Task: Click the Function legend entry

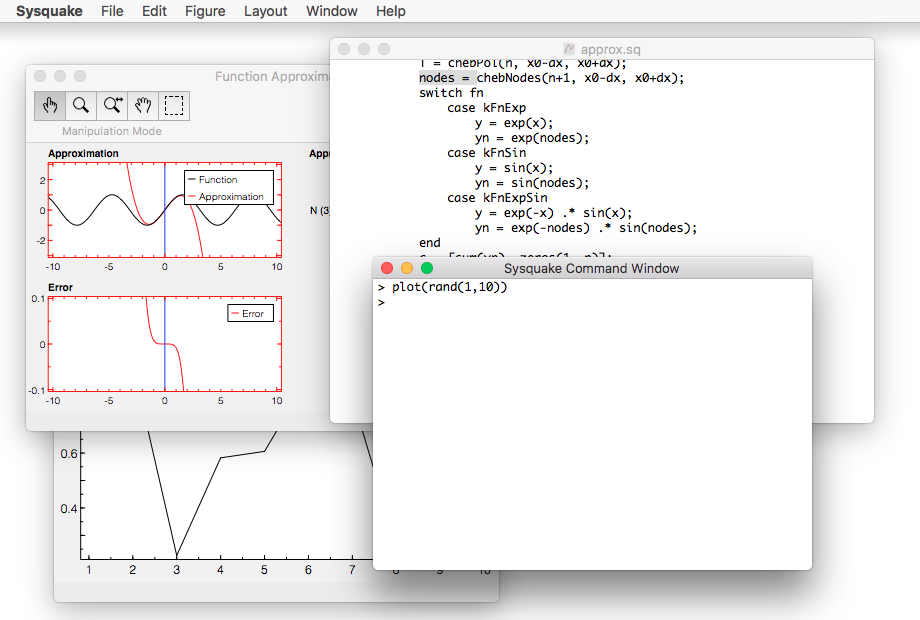Action: [x=212, y=179]
